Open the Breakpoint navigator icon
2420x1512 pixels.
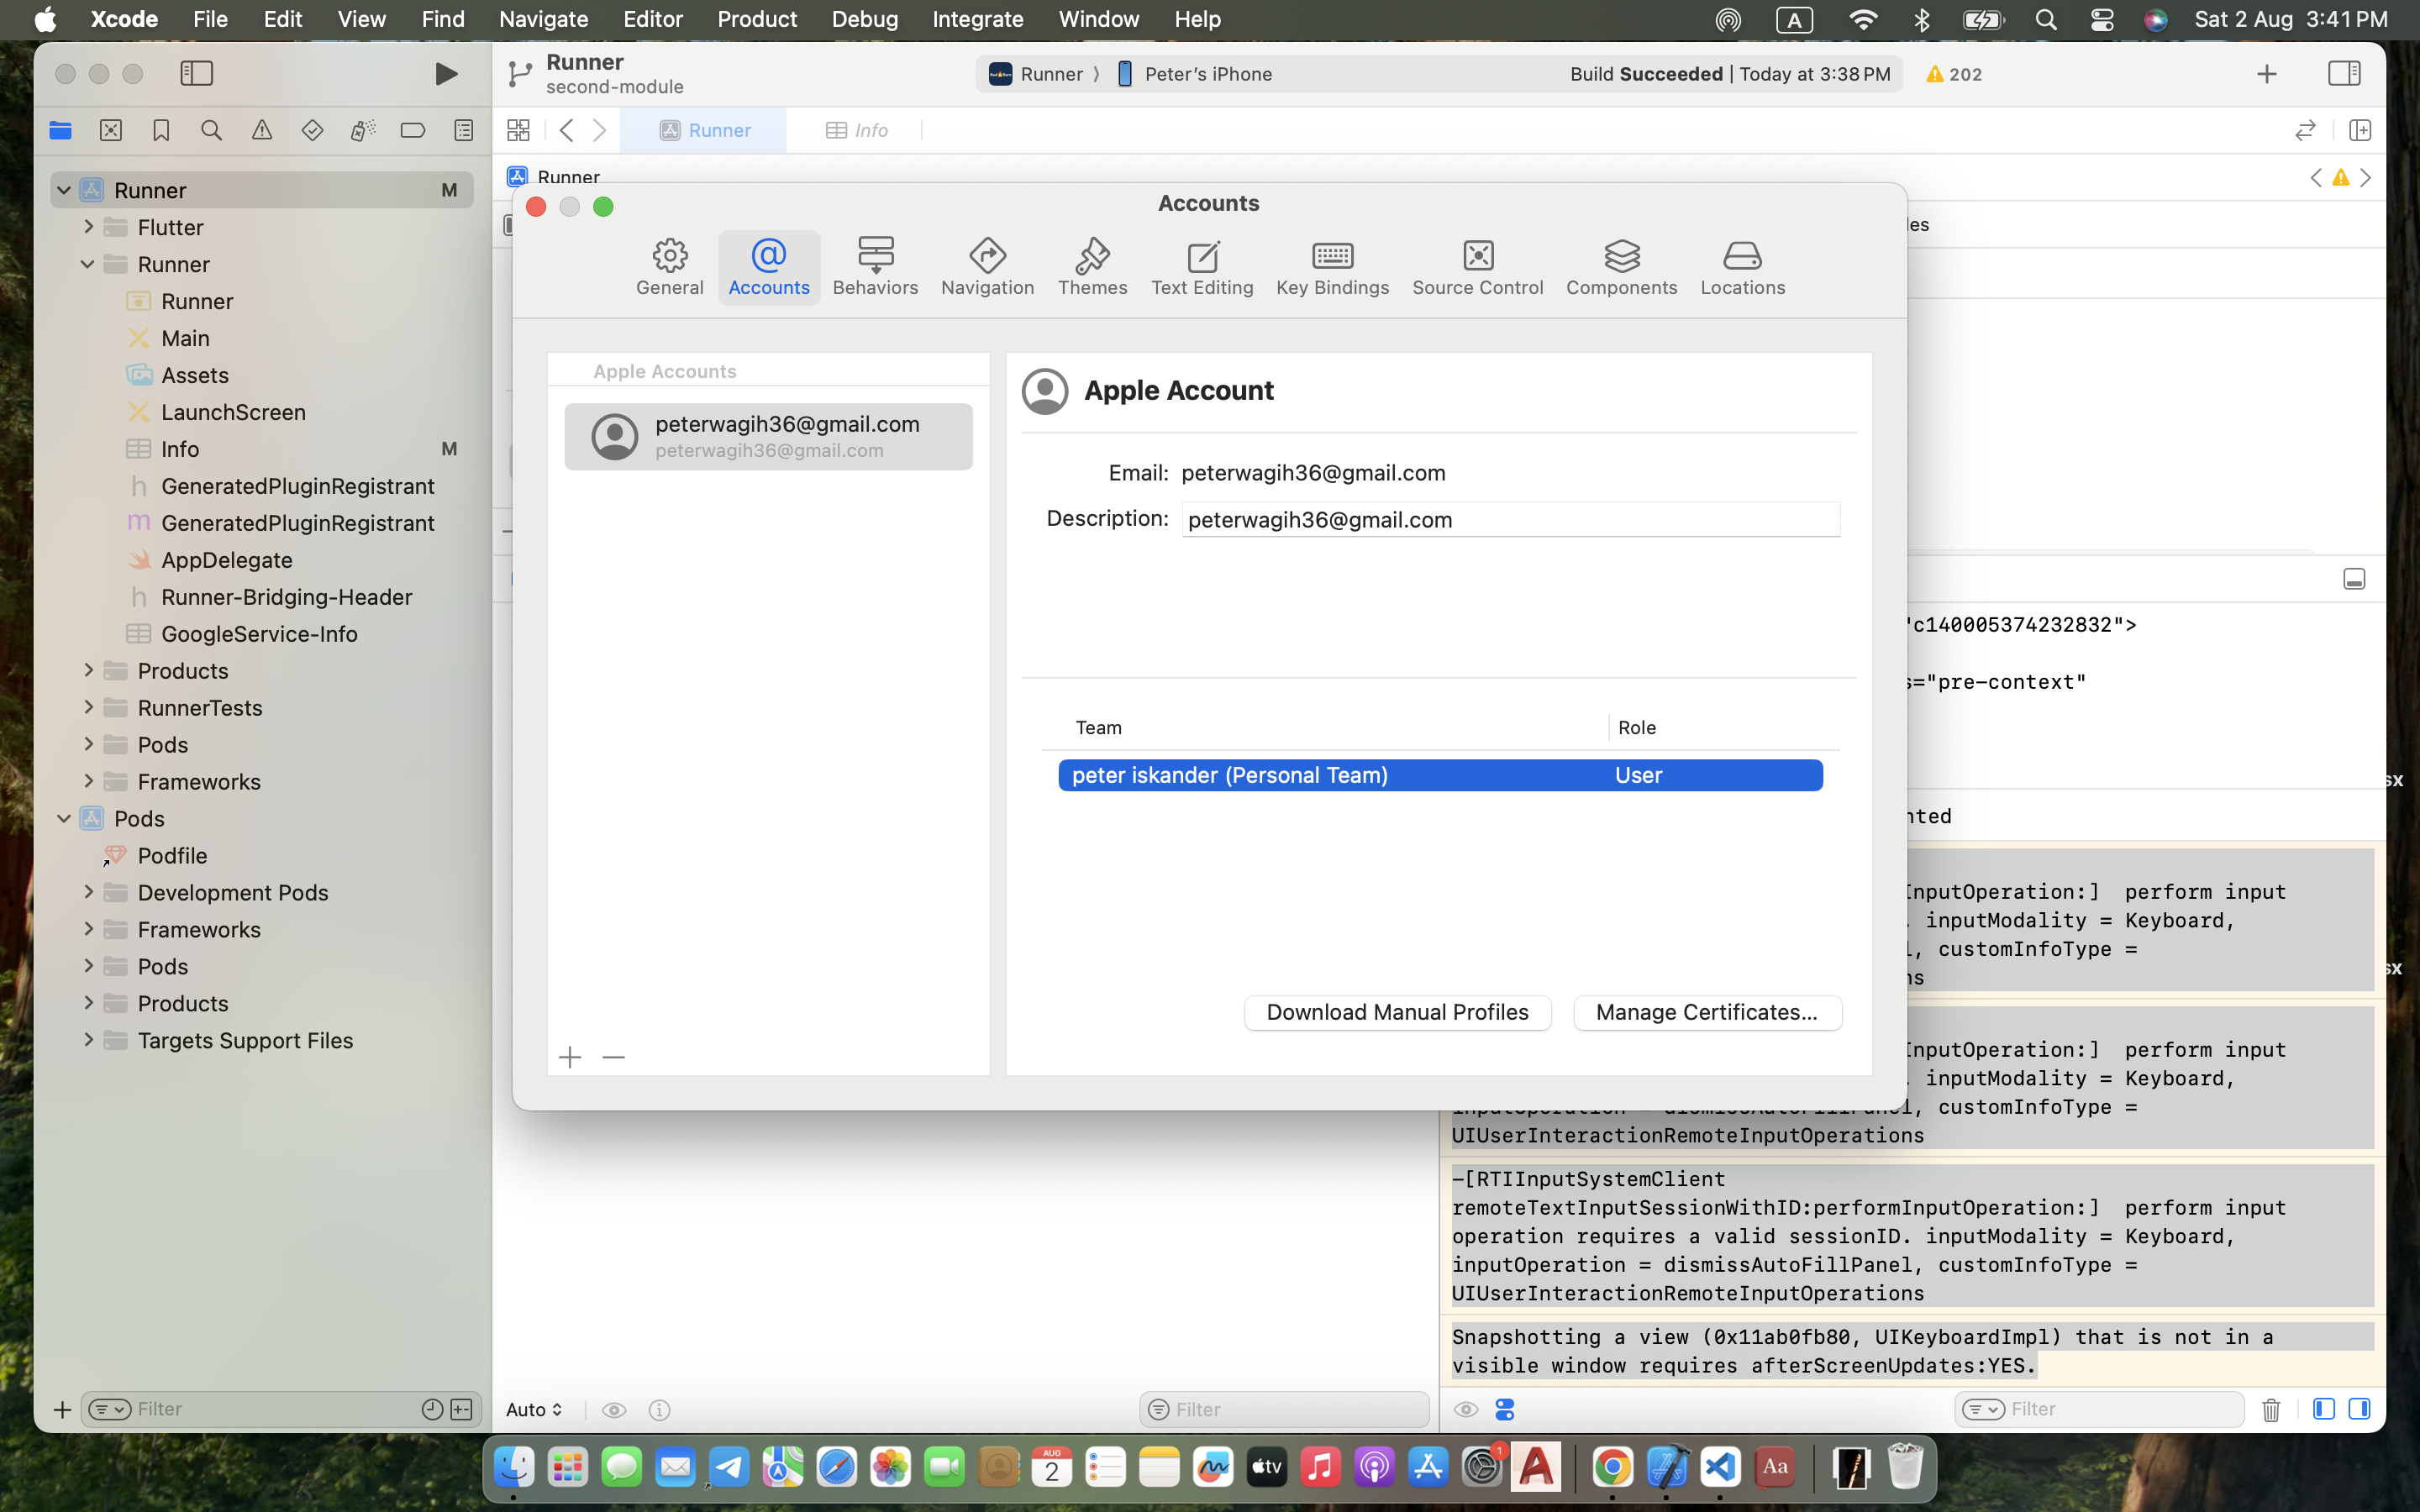point(412,130)
